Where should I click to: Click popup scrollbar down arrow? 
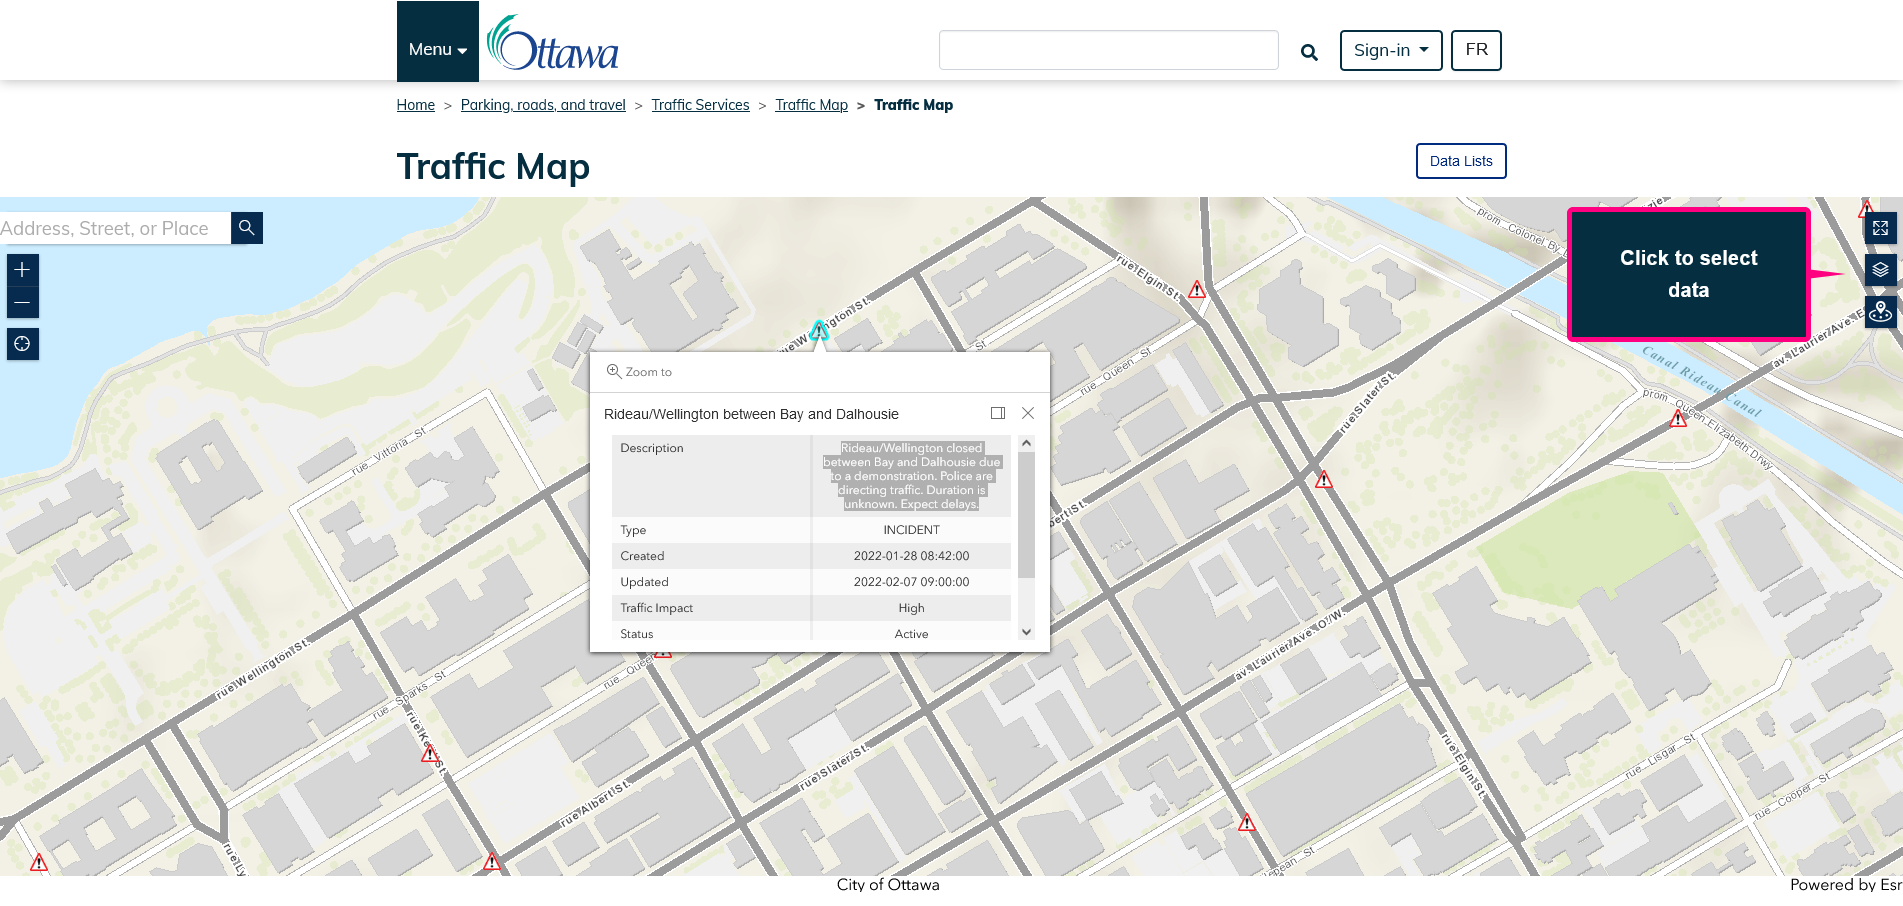click(1026, 632)
